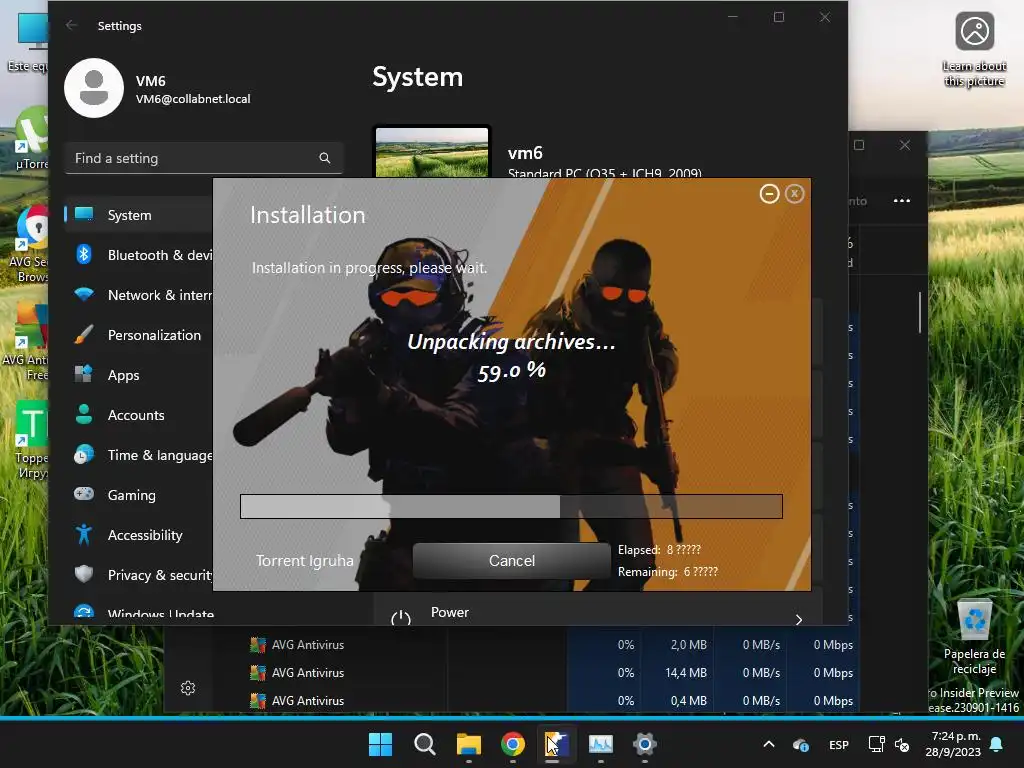The height and width of the screenshot is (768, 1024).
Task: Switch to Task Manager in taskbar
Action: (x=600, y=744)
